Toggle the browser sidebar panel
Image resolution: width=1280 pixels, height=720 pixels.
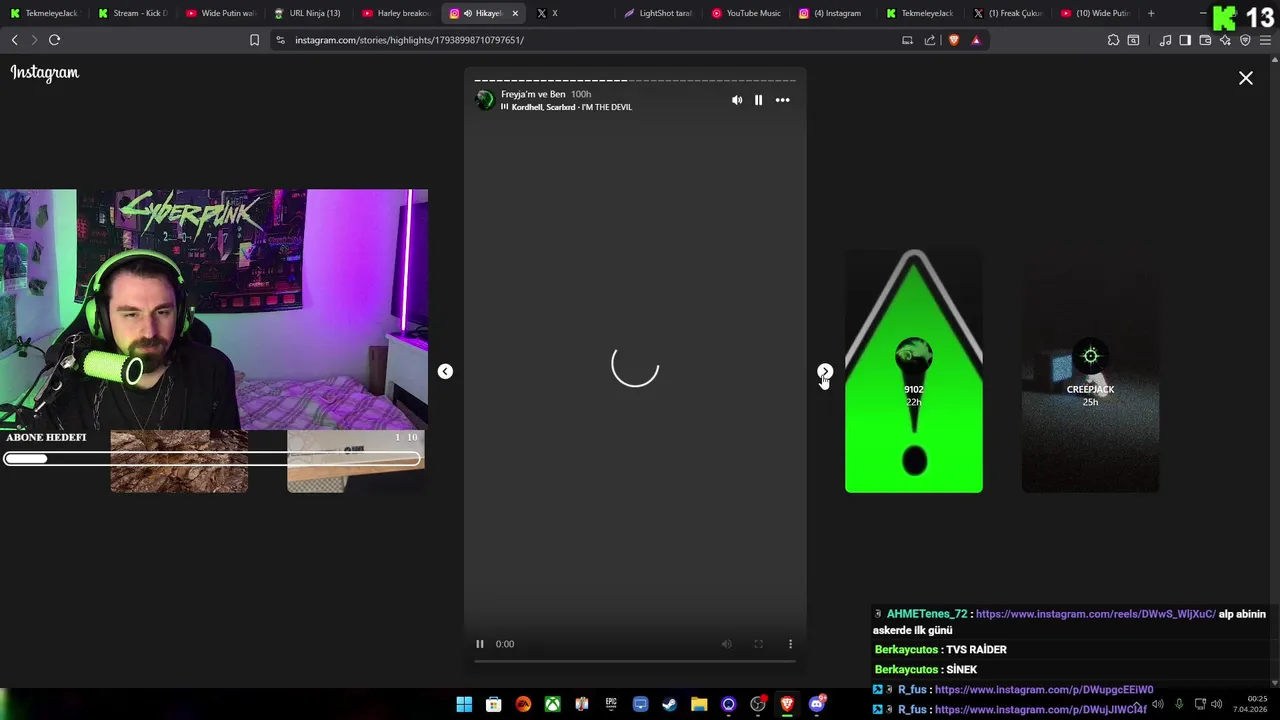coord(1185,40)
